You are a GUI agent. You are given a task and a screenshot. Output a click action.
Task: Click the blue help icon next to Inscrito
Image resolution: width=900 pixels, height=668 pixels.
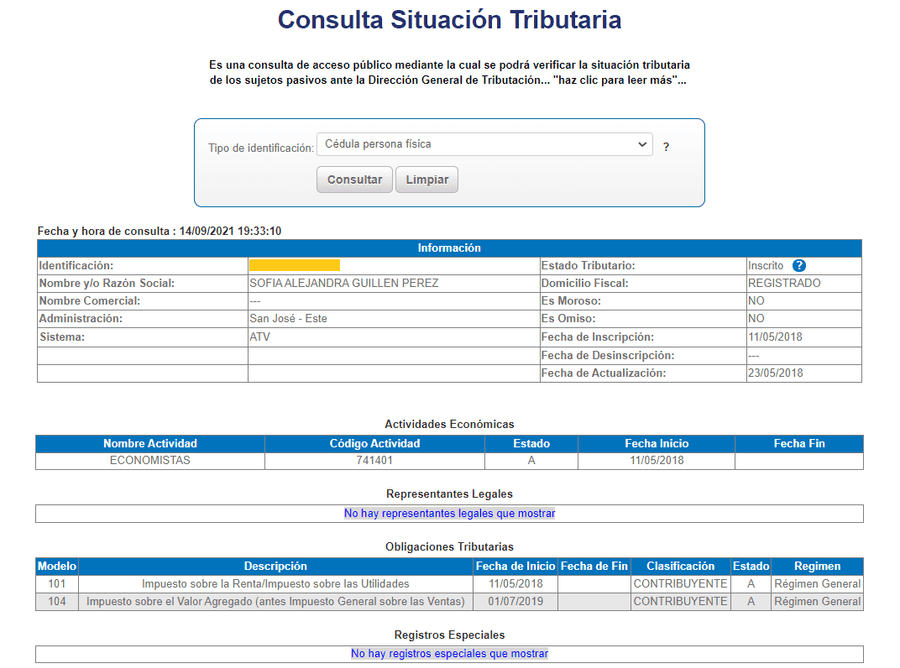(799, 266)
